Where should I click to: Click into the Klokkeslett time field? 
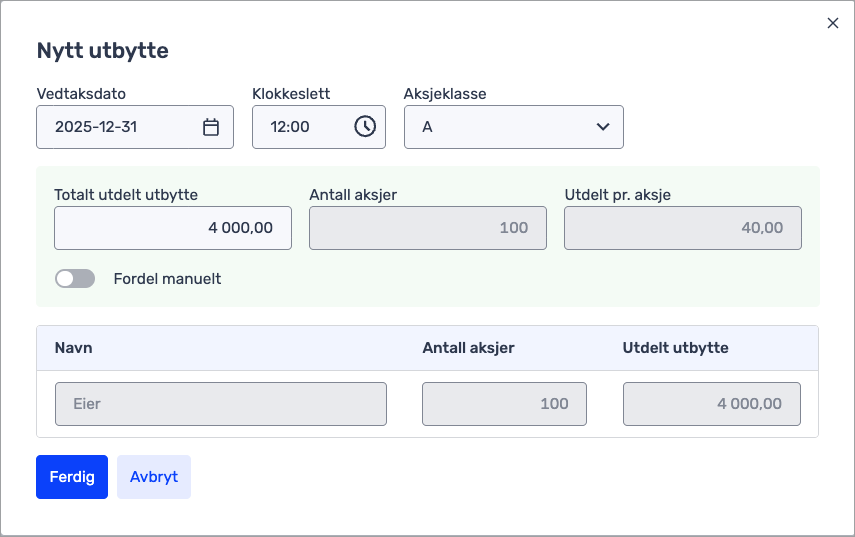click(x=298, y=127)
